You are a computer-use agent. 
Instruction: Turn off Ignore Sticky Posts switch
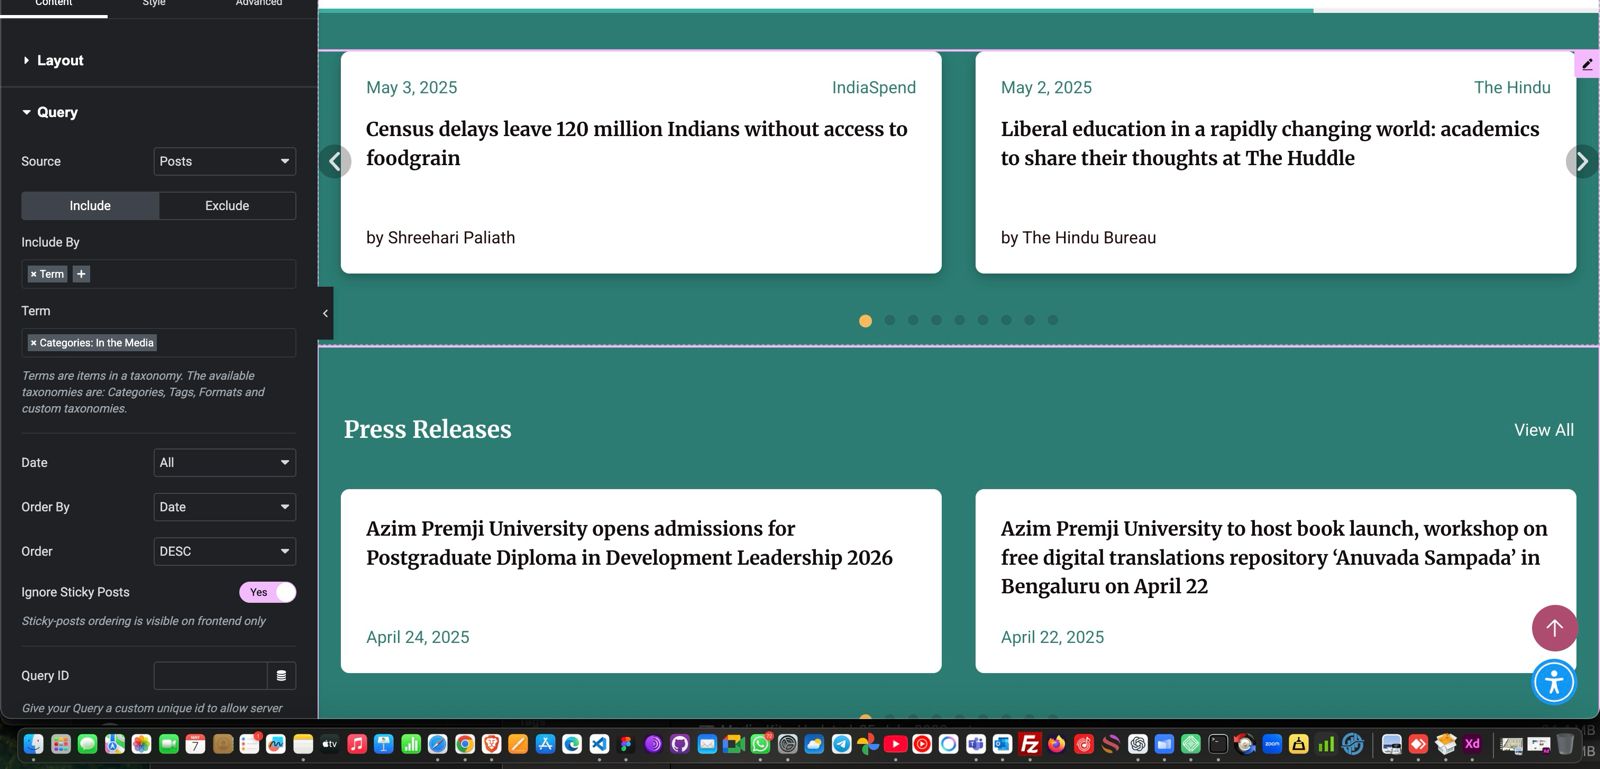pos(267,592)
